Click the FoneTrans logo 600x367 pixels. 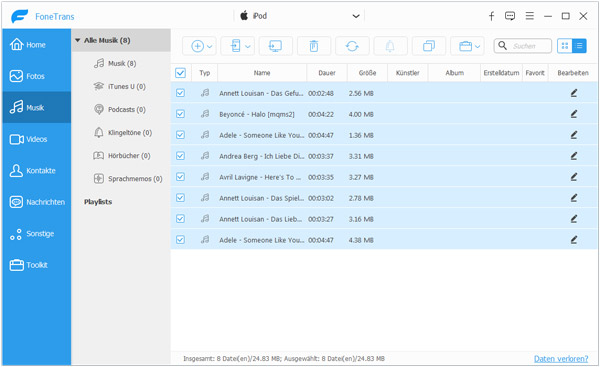point(19,16)
